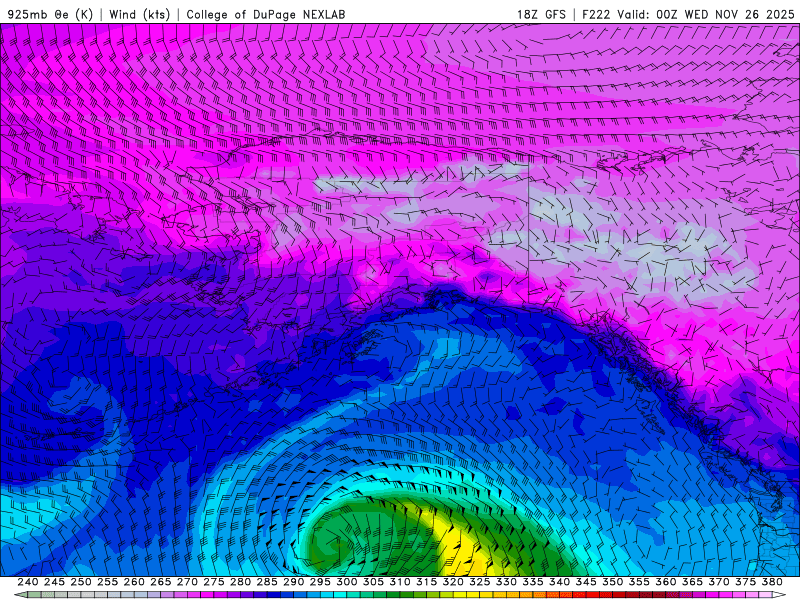Select the 250 value on the color scale
Screen dimensions: 800x600
click(81, 582)
